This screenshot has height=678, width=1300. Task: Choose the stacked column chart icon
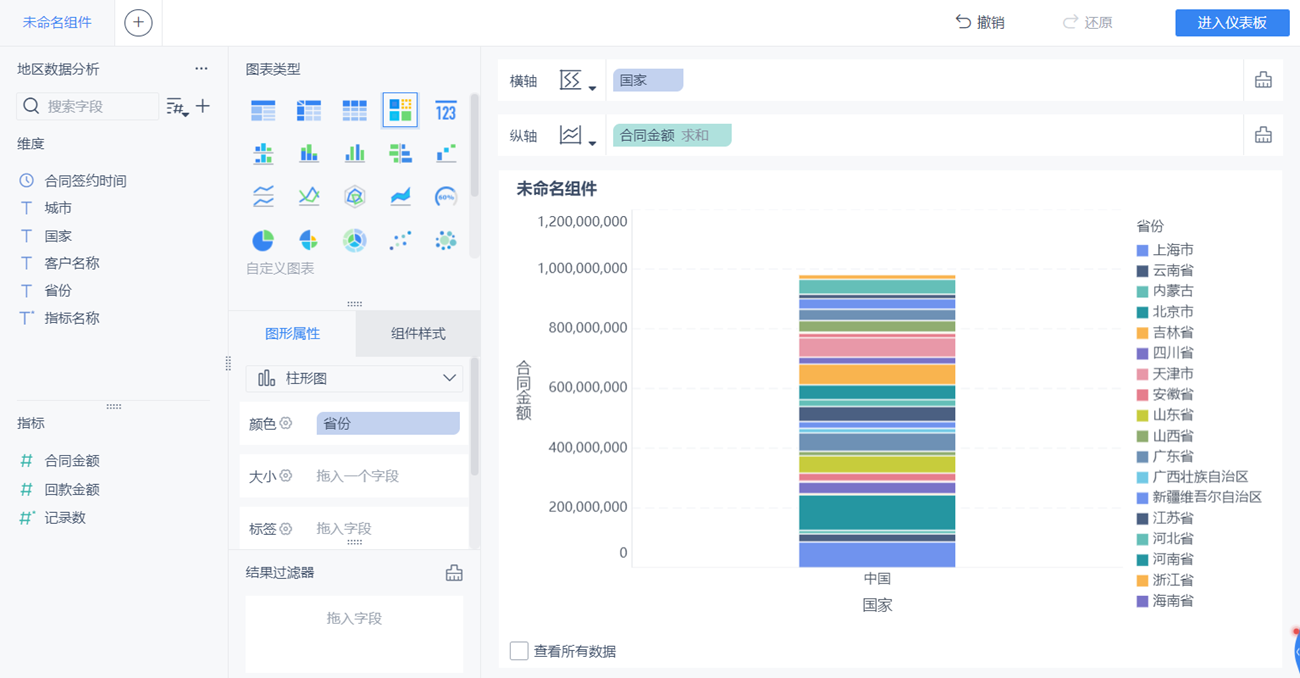(x=309, y=153)
